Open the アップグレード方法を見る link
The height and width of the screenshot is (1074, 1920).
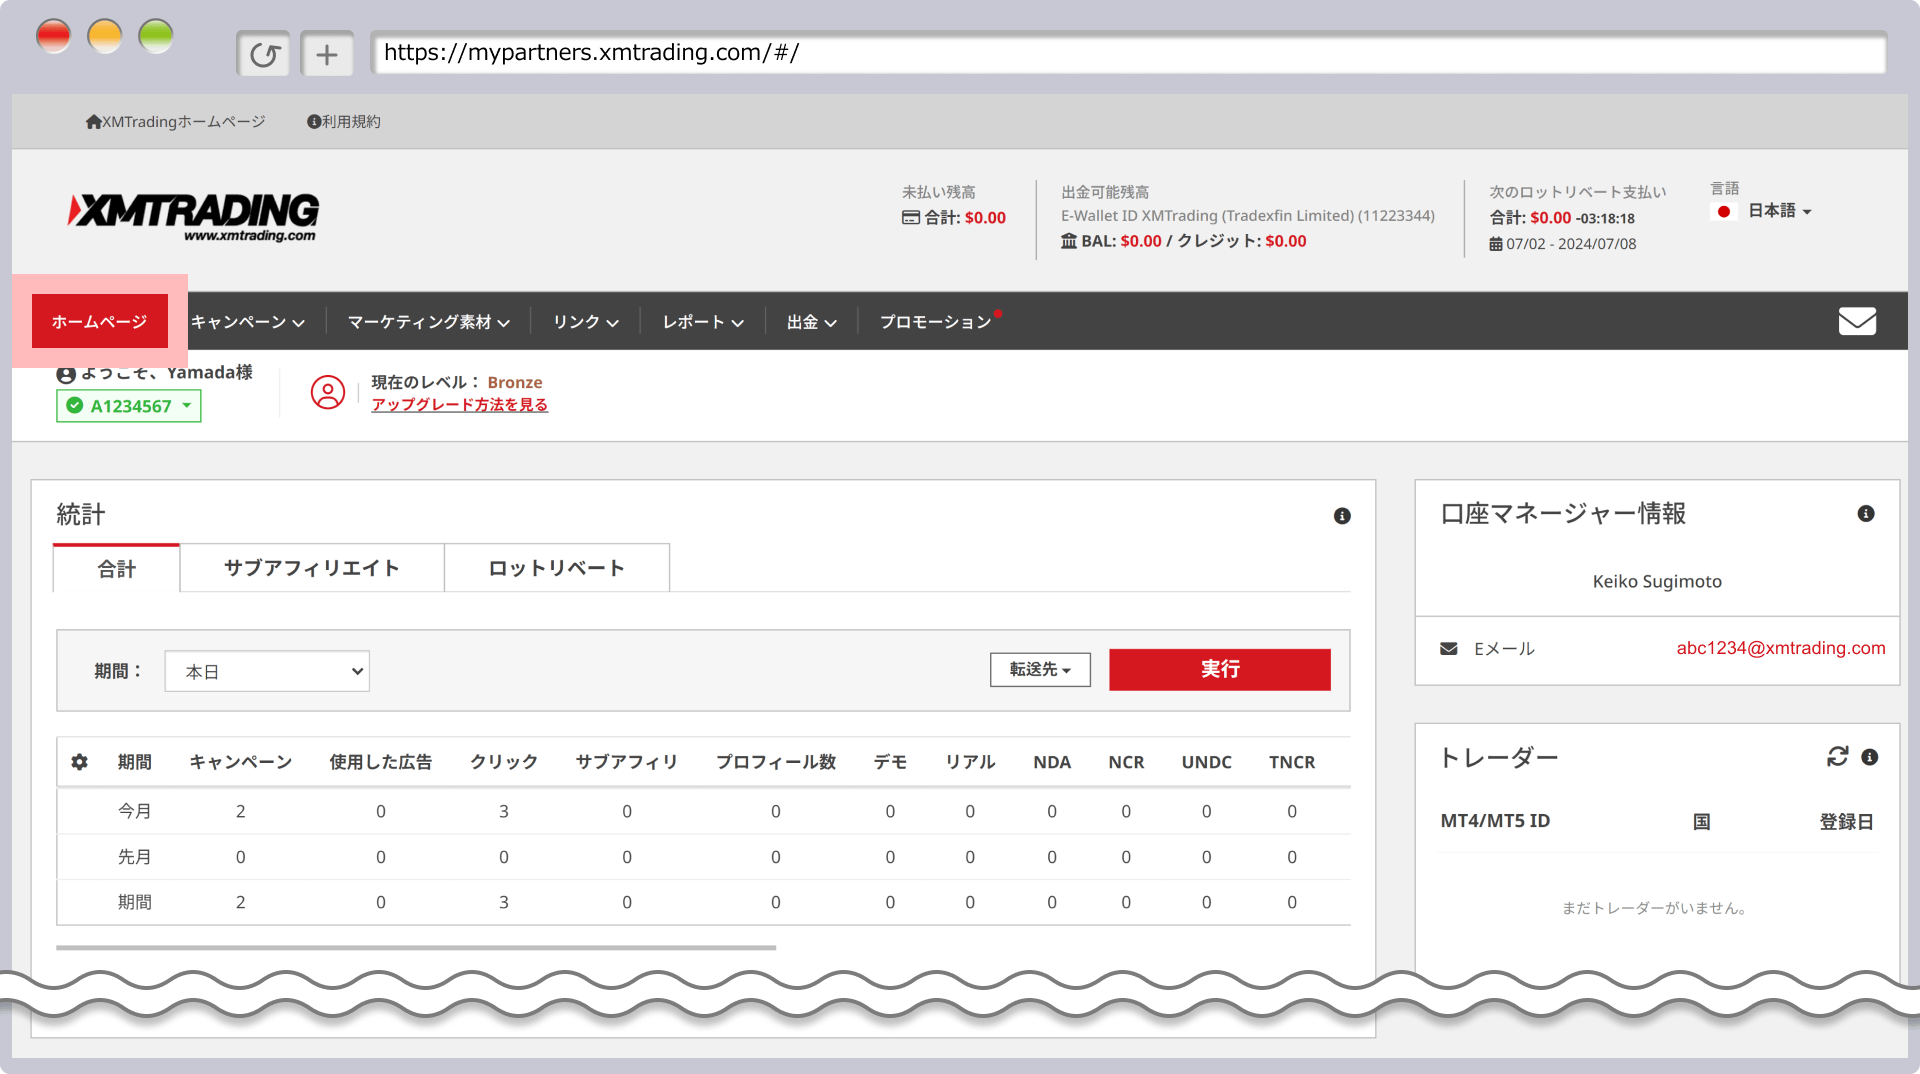click(x=460, y=405)
